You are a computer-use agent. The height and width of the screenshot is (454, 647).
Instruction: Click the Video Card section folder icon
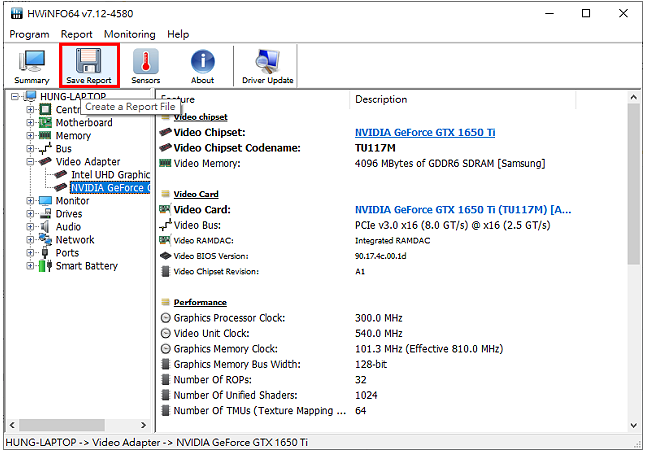tap(165, 194)
